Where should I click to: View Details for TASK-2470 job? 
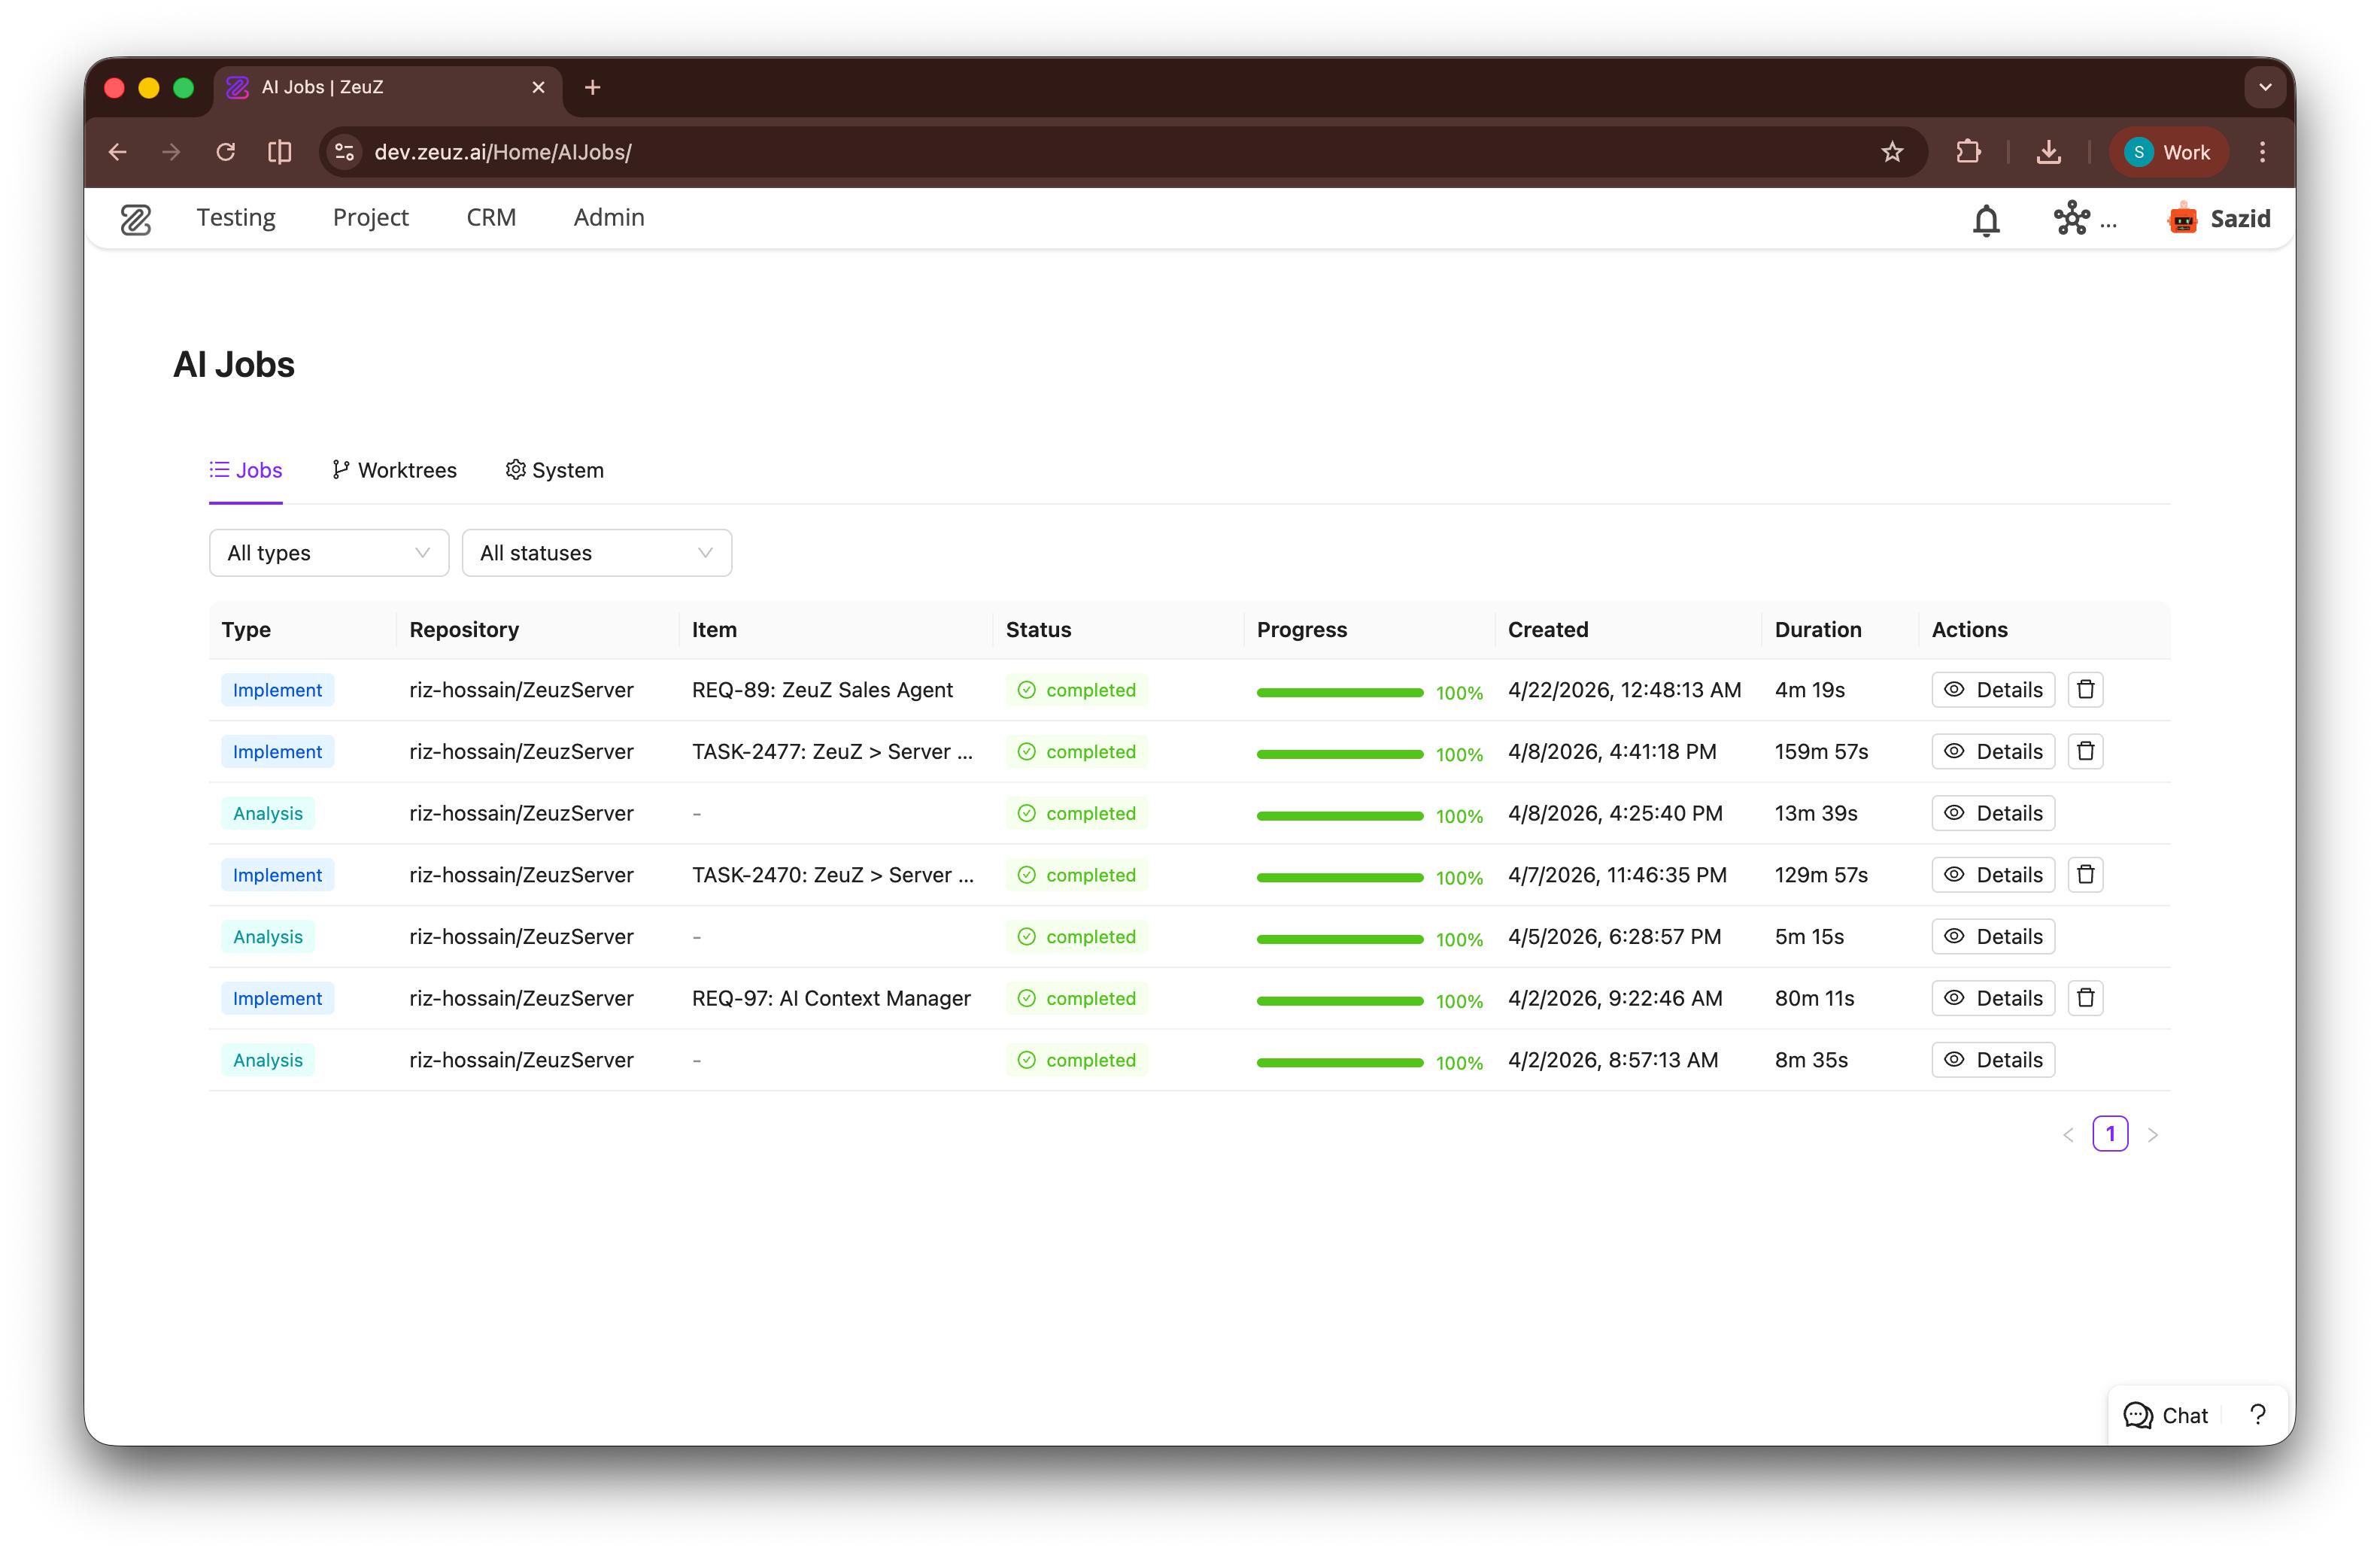click(1993, 875)
